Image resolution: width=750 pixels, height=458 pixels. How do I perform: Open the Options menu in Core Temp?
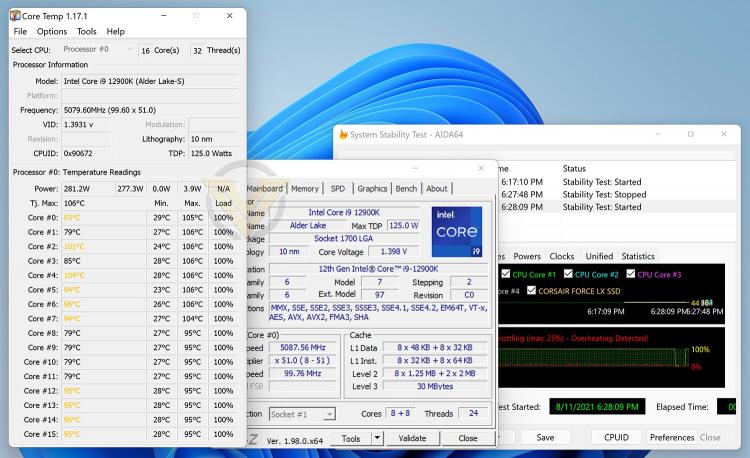[52, 32]
